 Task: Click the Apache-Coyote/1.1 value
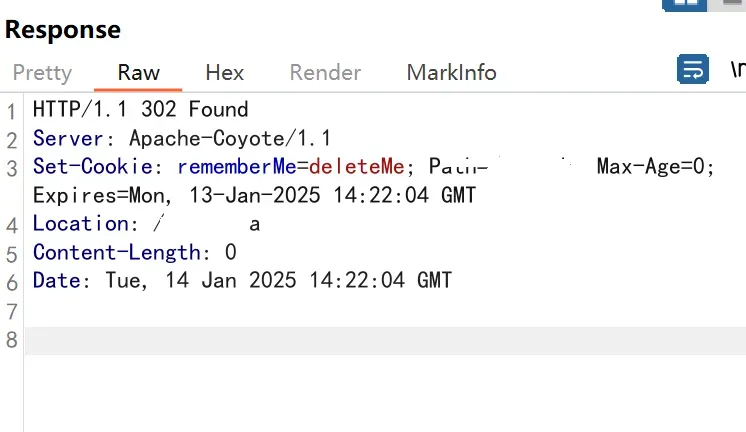point(230,138)
